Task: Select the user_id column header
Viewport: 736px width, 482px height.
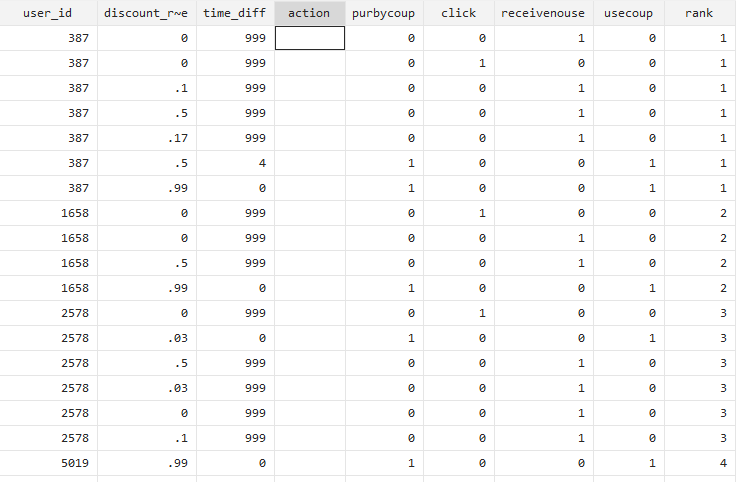Action: [x=48, y=13]
